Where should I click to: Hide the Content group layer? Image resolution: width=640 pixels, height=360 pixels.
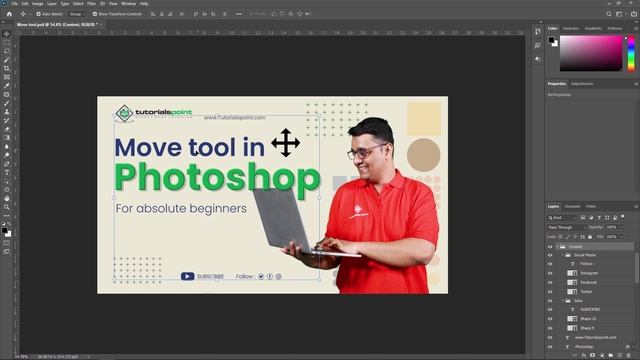click(x=550, y=247)
